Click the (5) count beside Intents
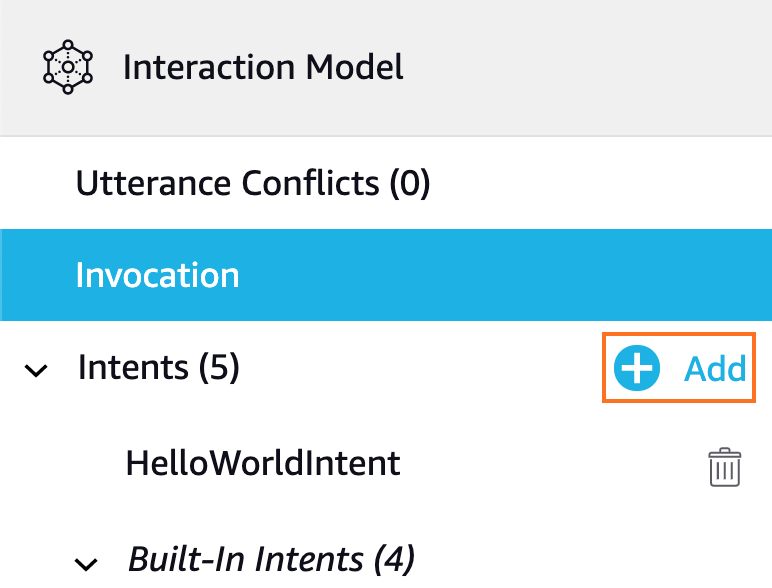 tap(219, 367)
